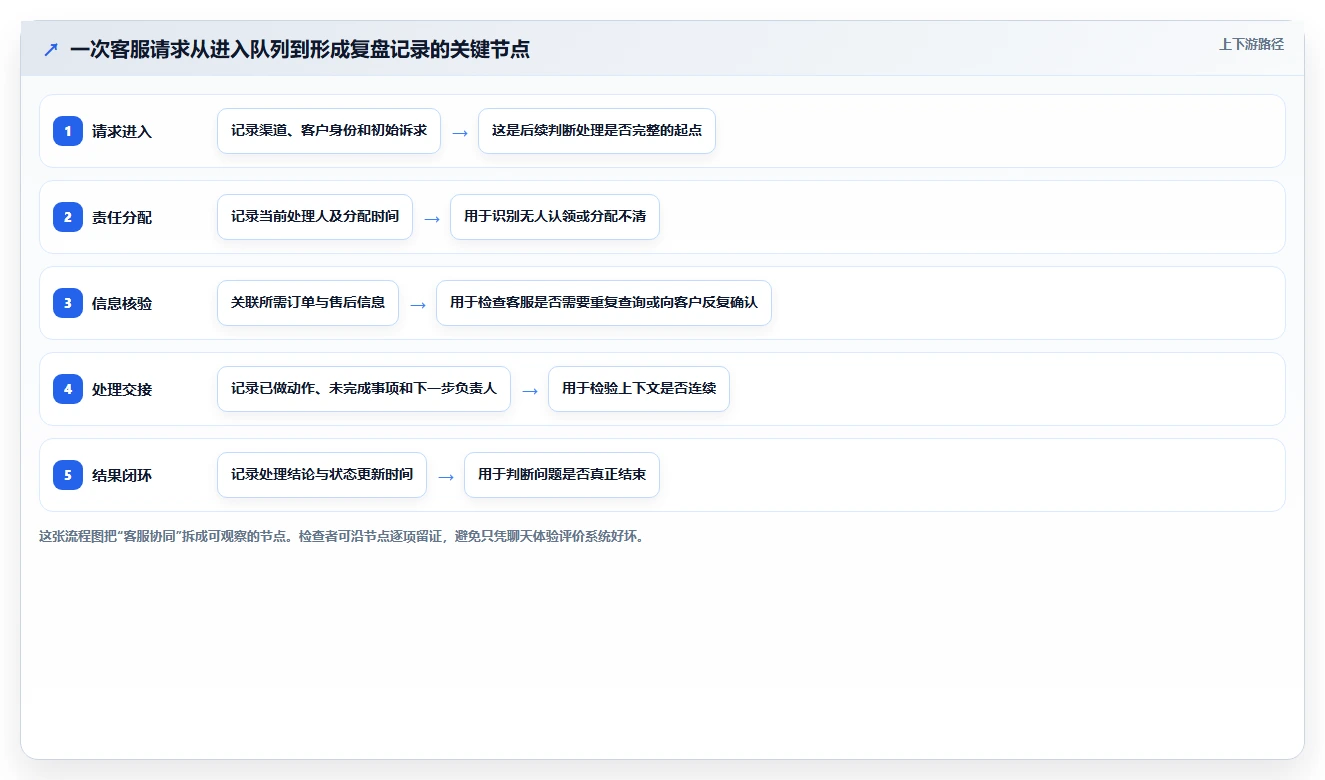
Task: Click the 请求进入 step label
Action: click(x=122, y=131)
